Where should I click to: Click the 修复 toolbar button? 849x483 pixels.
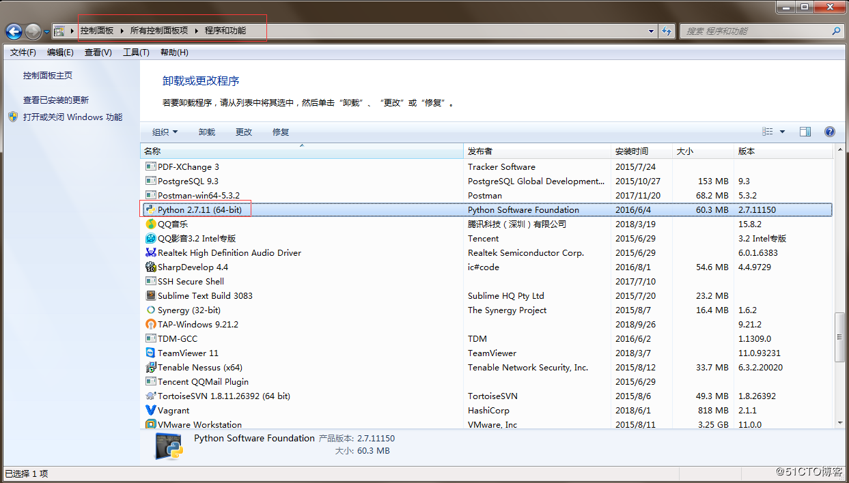coord(280,132)
